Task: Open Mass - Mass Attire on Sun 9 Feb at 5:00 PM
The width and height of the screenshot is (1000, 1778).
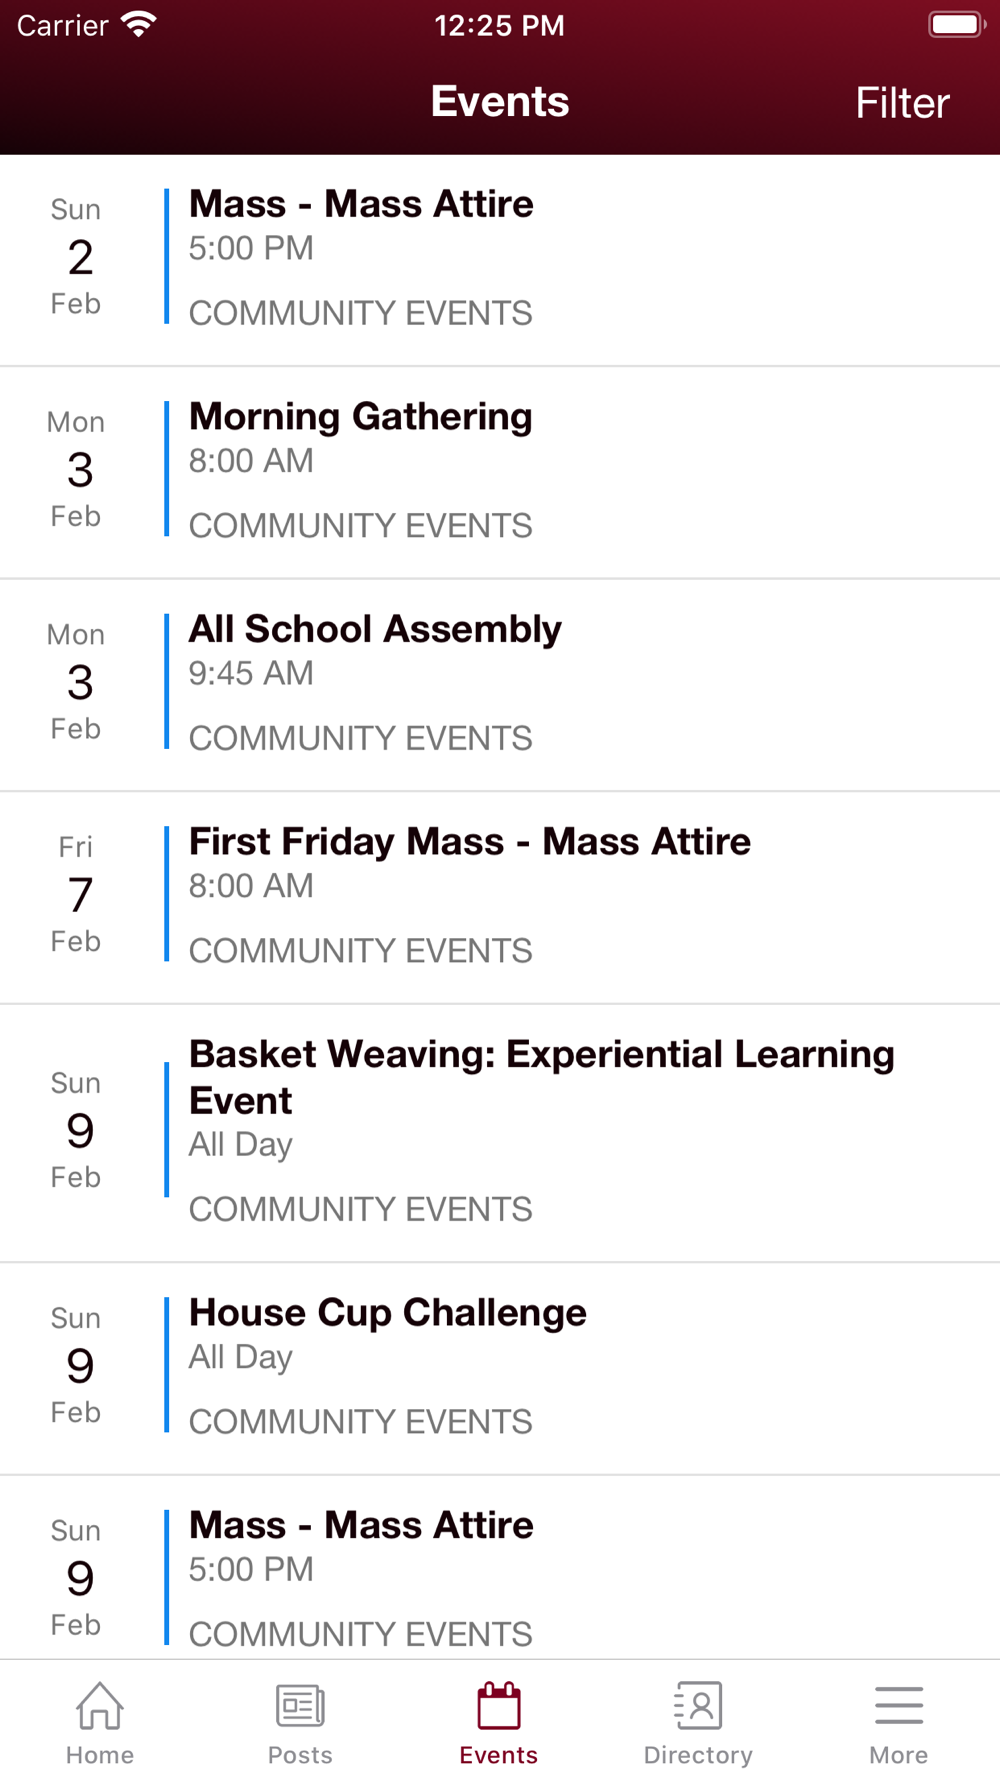Action: coord(500,1568)
